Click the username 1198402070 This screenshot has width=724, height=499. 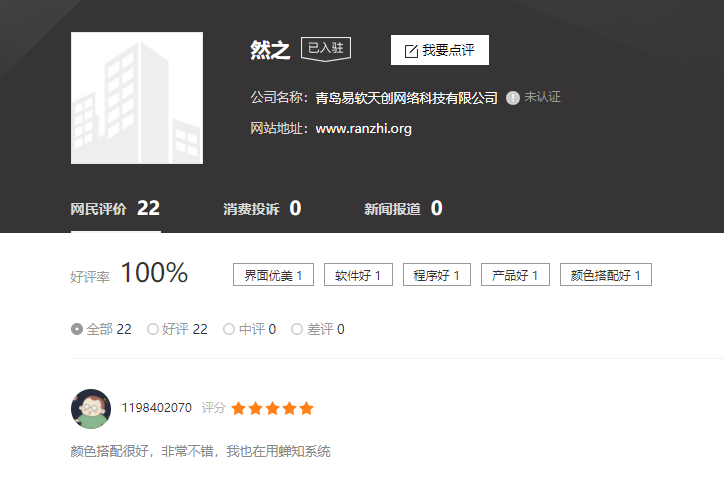[157, 408]
